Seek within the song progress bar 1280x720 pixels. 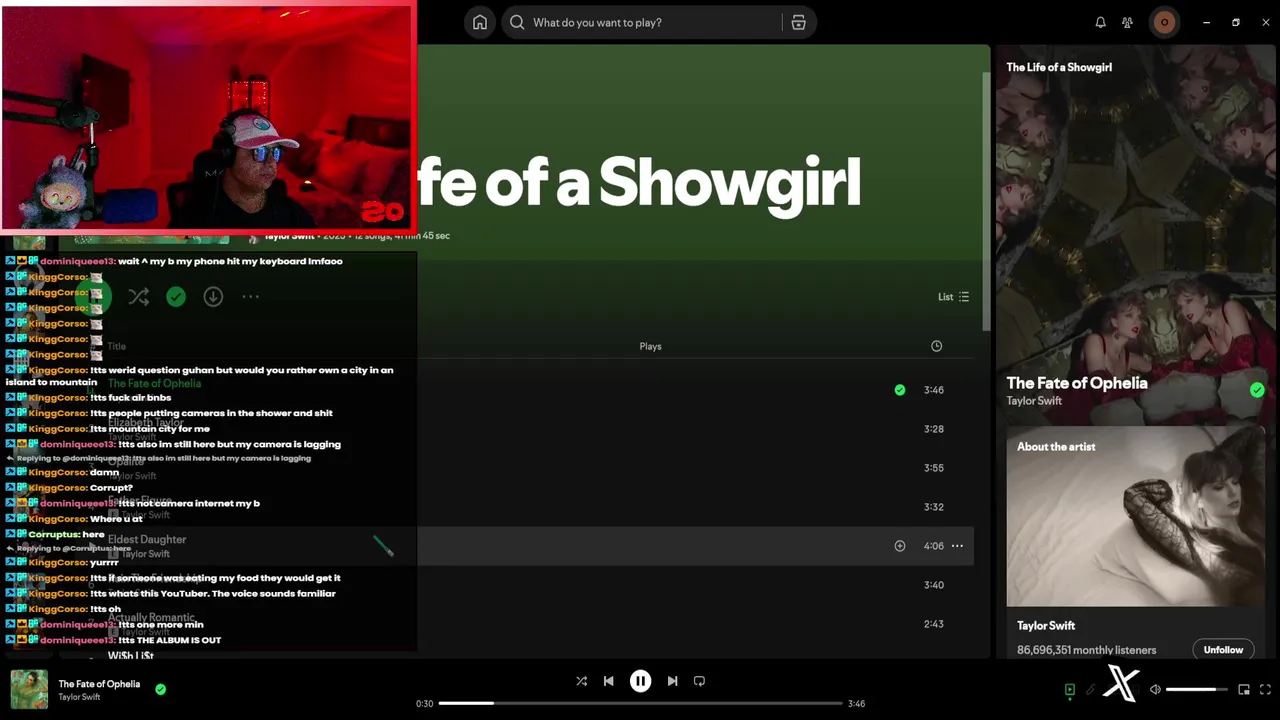(x=640, y=703)
